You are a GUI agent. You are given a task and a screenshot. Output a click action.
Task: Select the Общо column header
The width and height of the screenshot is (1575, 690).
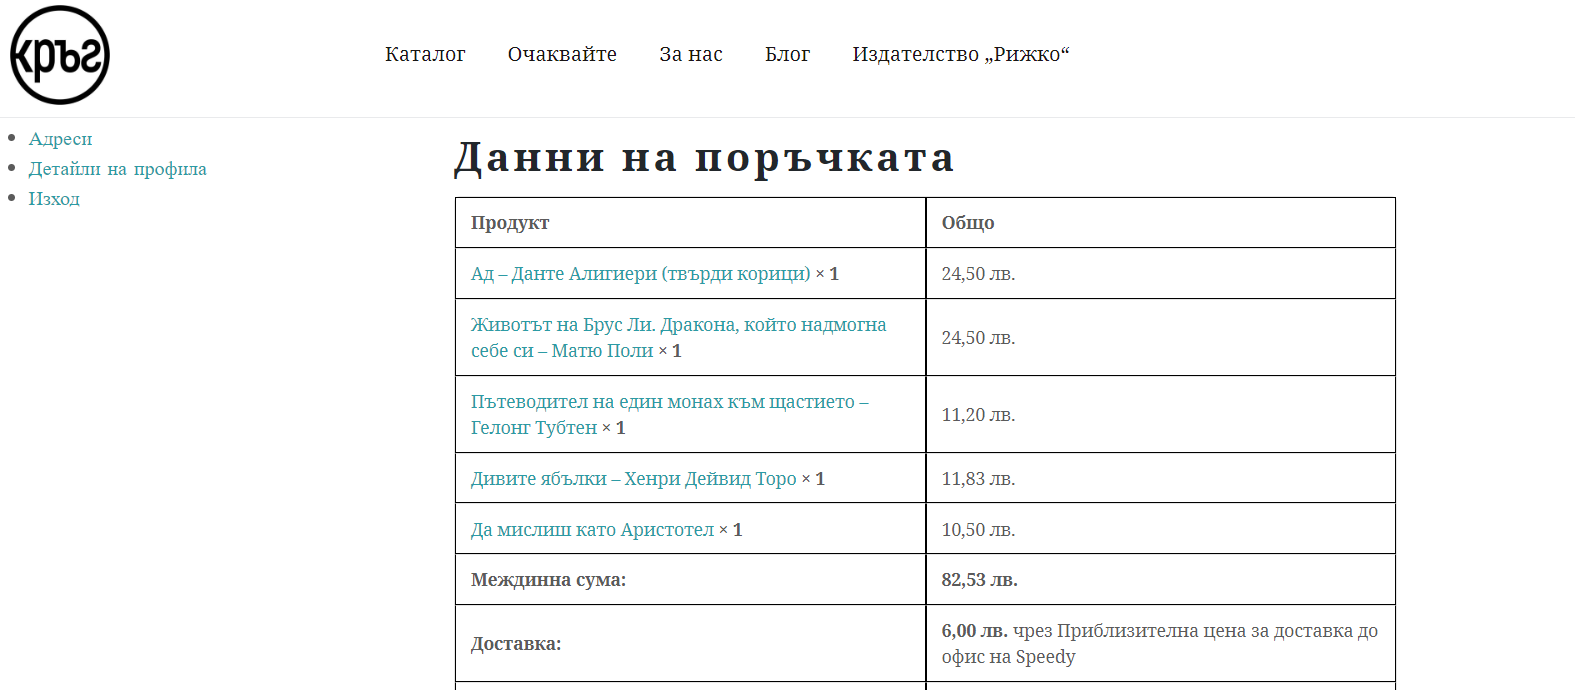pyautogui.click(x=968, y=222)
